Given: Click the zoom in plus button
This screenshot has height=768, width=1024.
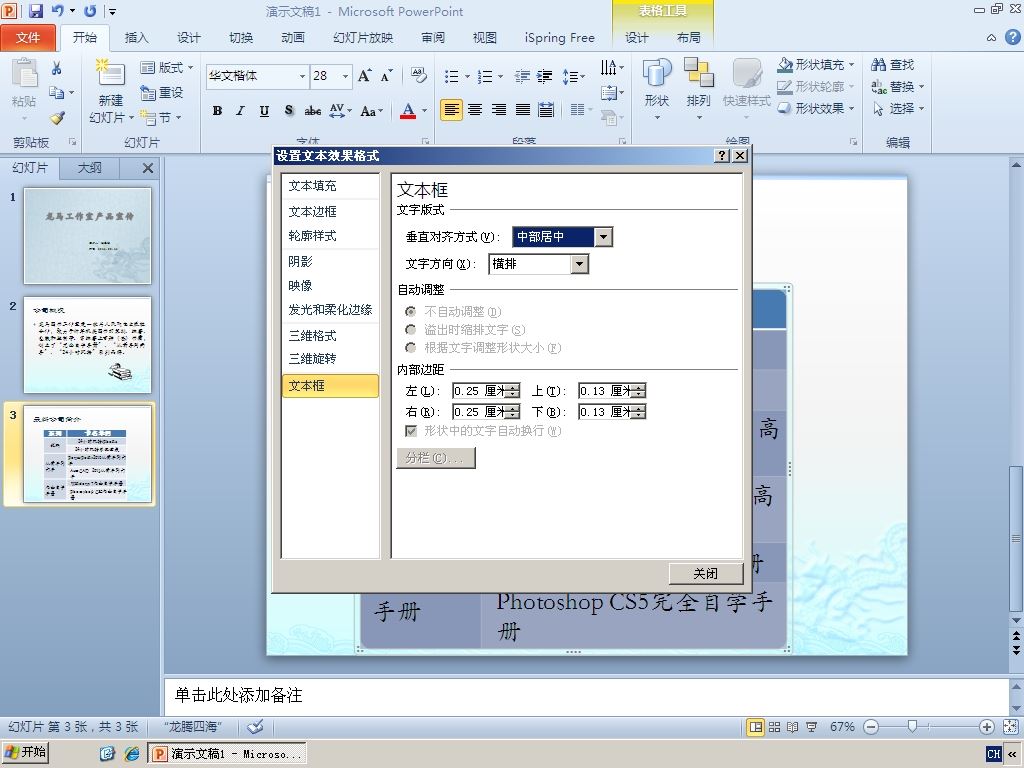Looking at the screenshot, I should 987,727.
